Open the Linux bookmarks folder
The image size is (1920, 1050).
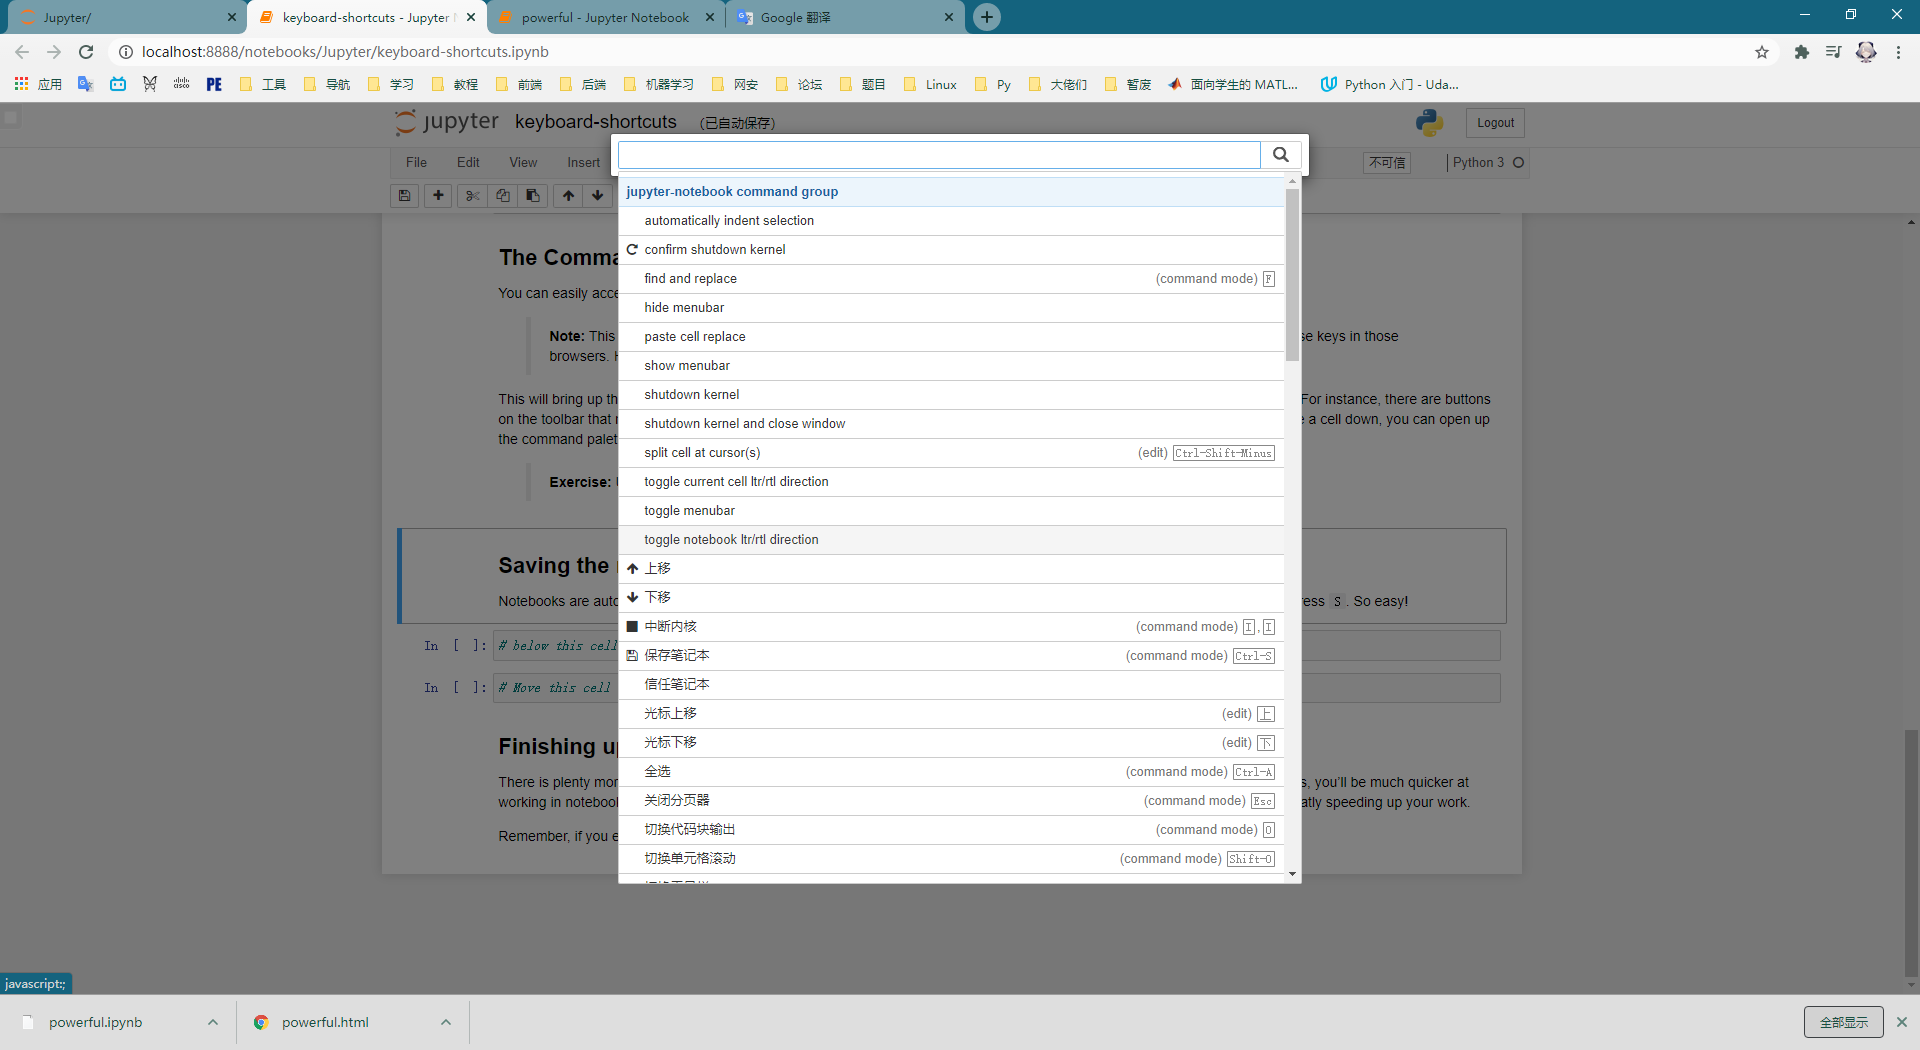click(930, 84)
